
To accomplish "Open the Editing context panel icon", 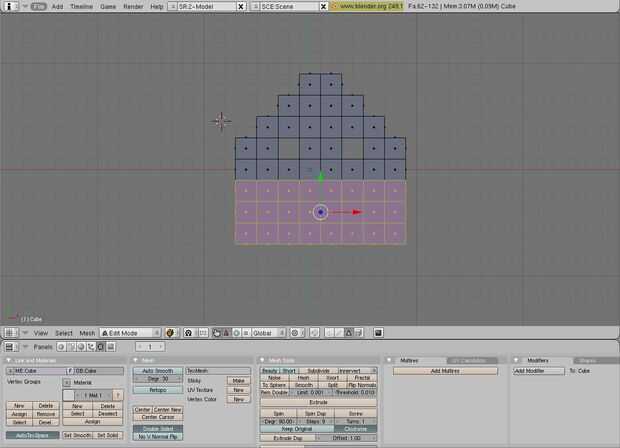I will 101,347.
